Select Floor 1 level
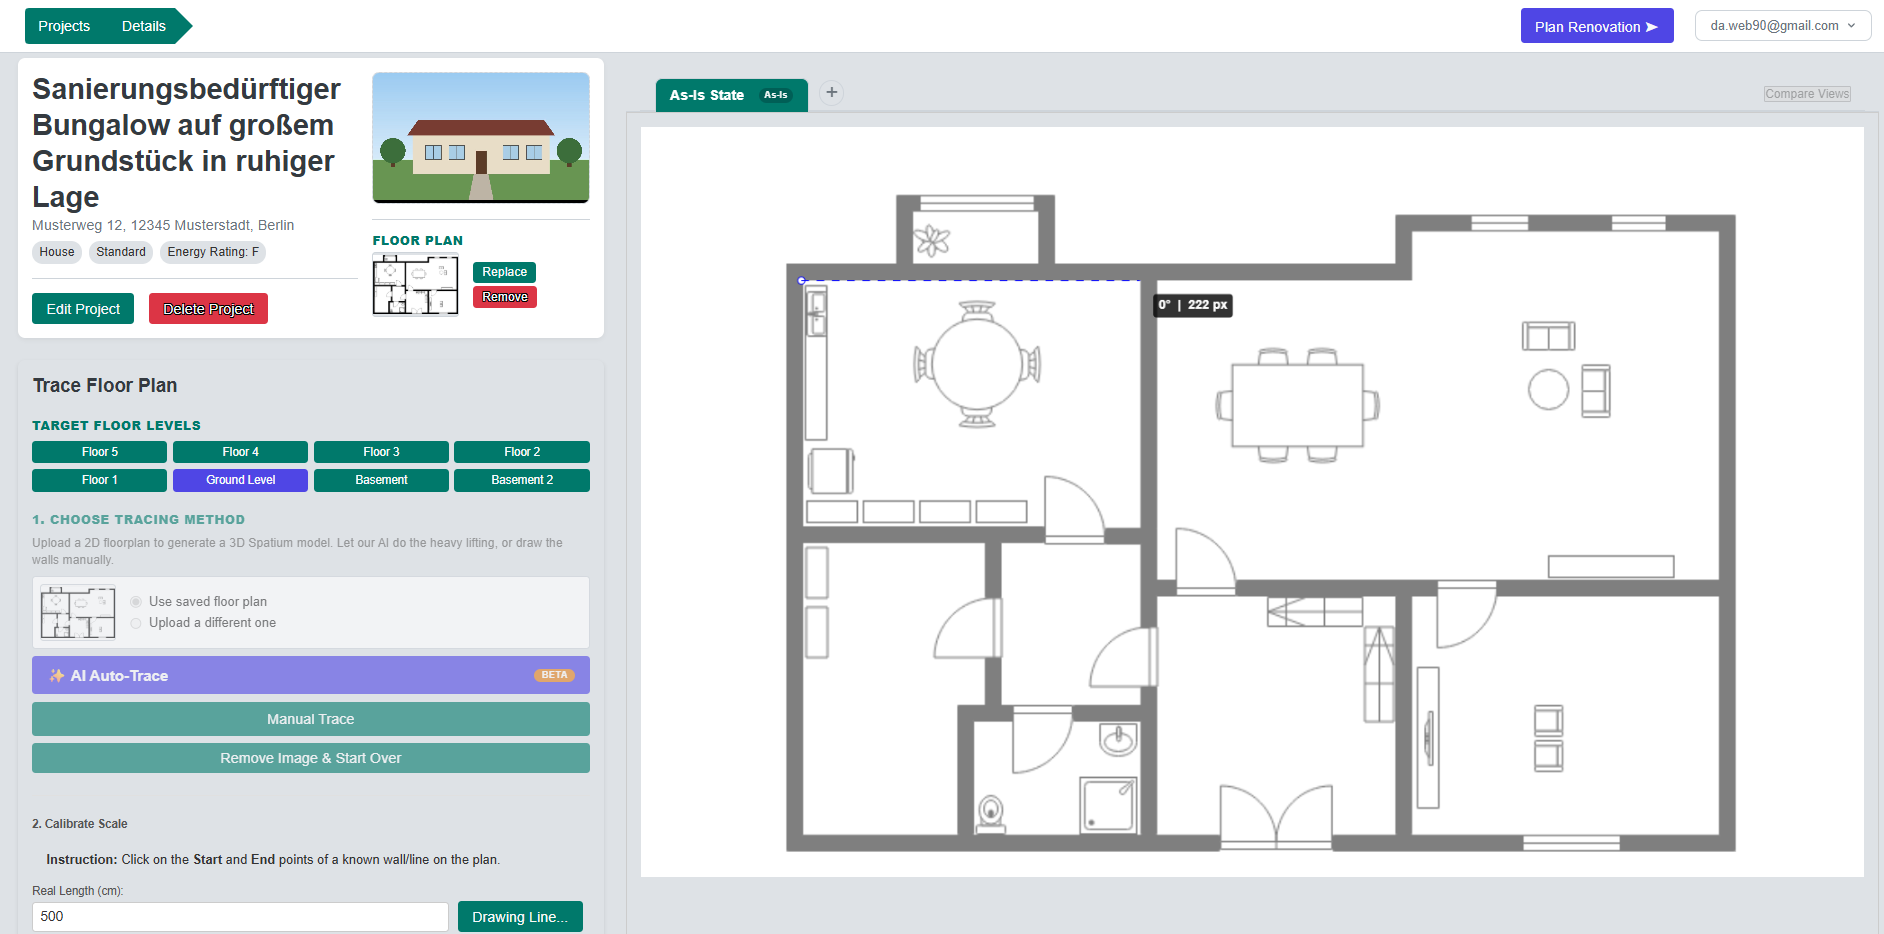The image size is (1884, 934). pos(99,480)
